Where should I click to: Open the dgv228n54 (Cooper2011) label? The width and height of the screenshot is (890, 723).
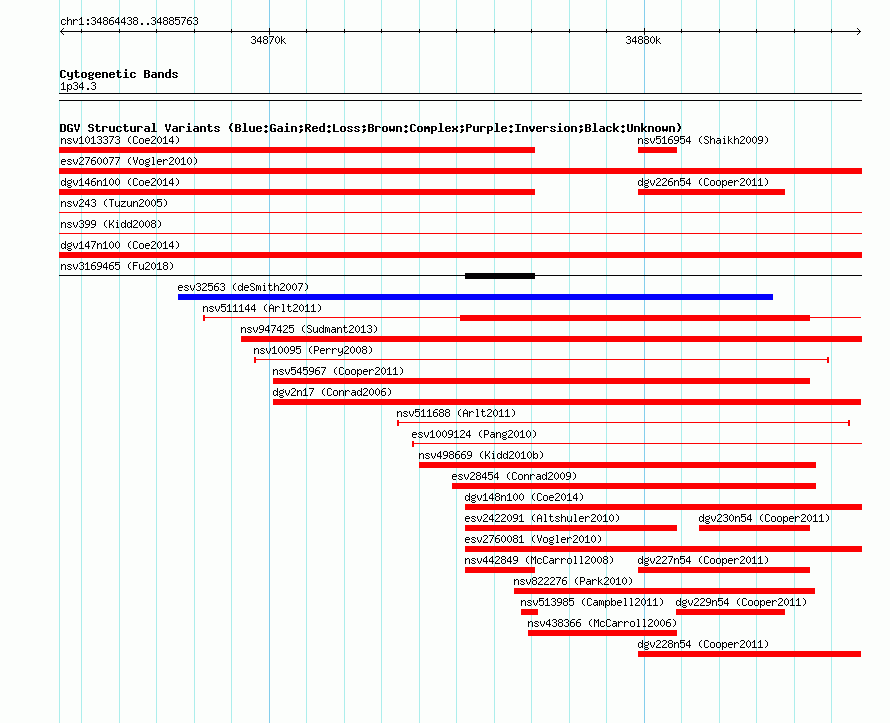(703, 644)
